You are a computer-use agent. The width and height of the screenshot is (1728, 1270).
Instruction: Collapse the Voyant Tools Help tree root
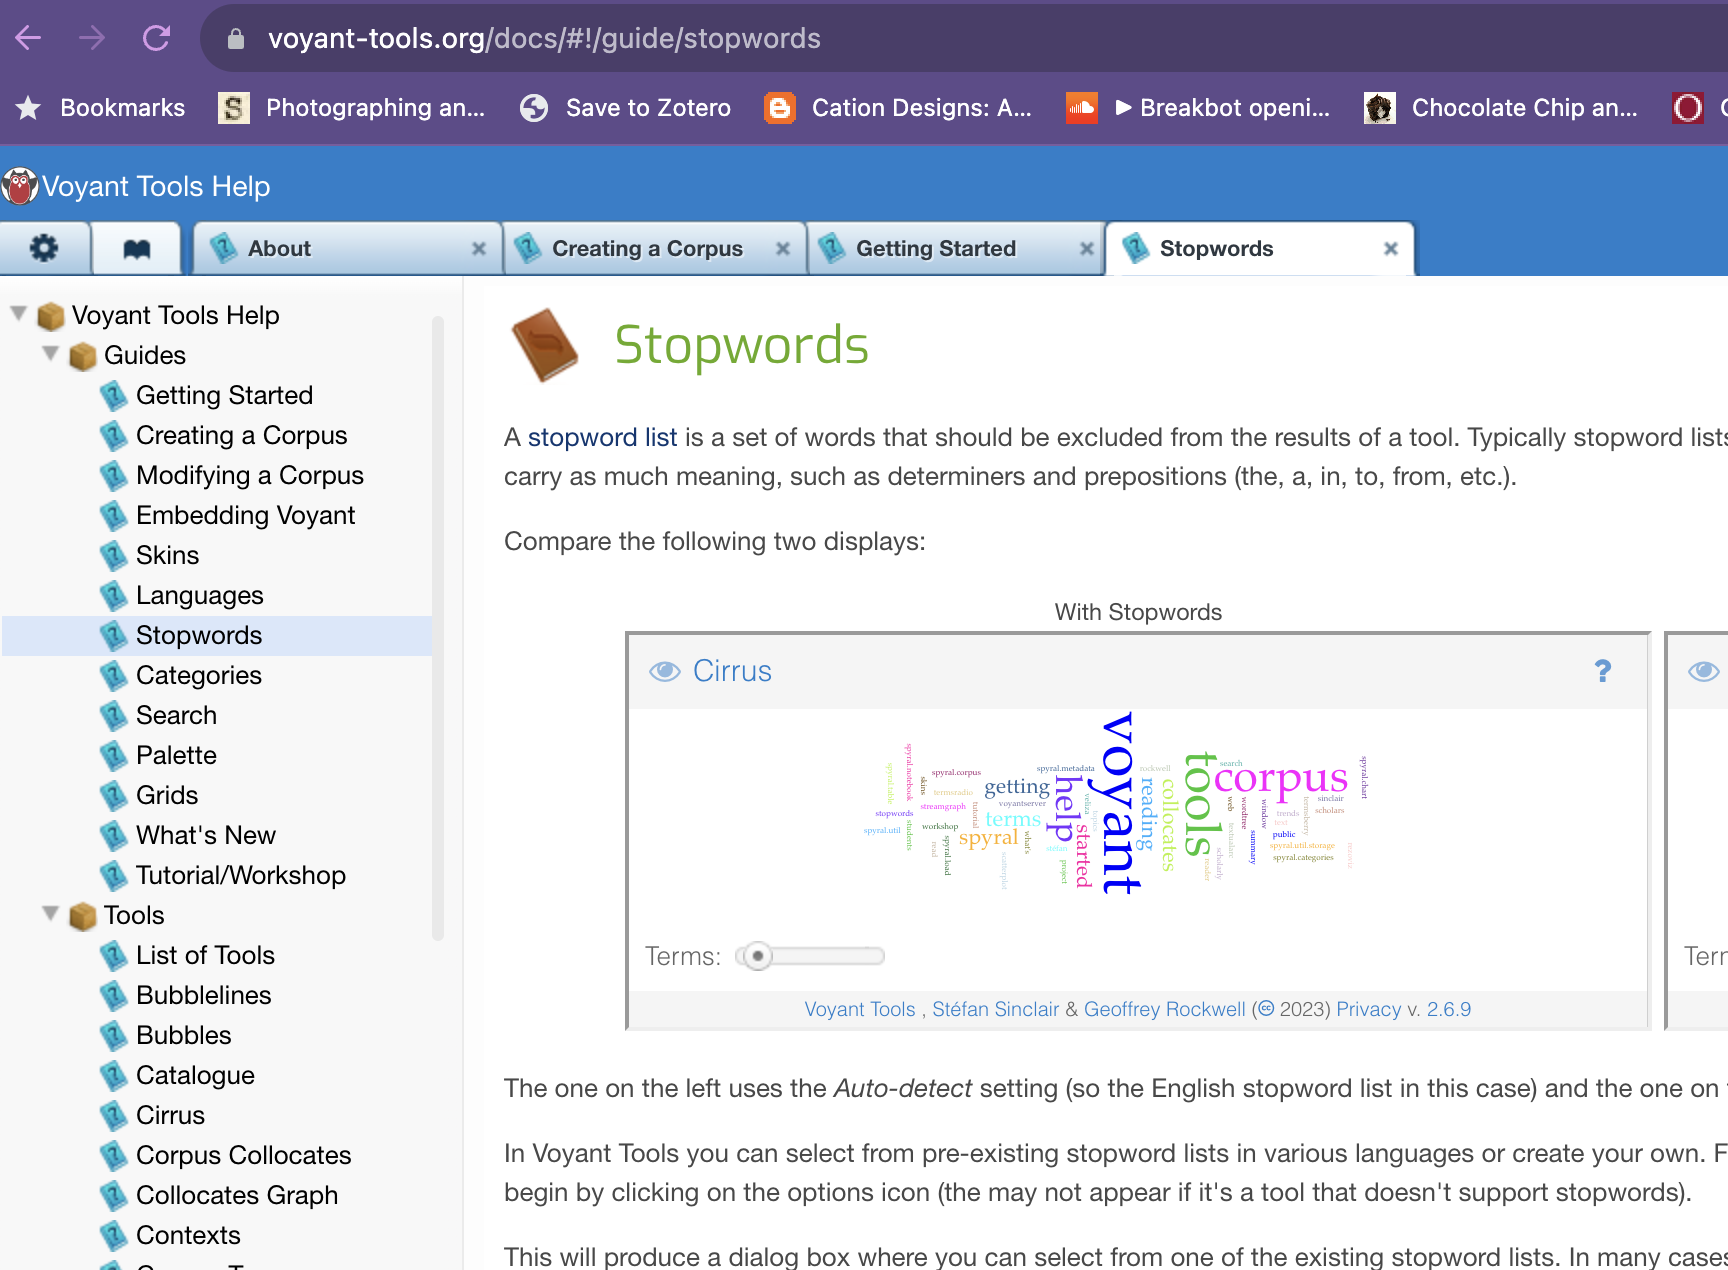click(x=18, y=314)
